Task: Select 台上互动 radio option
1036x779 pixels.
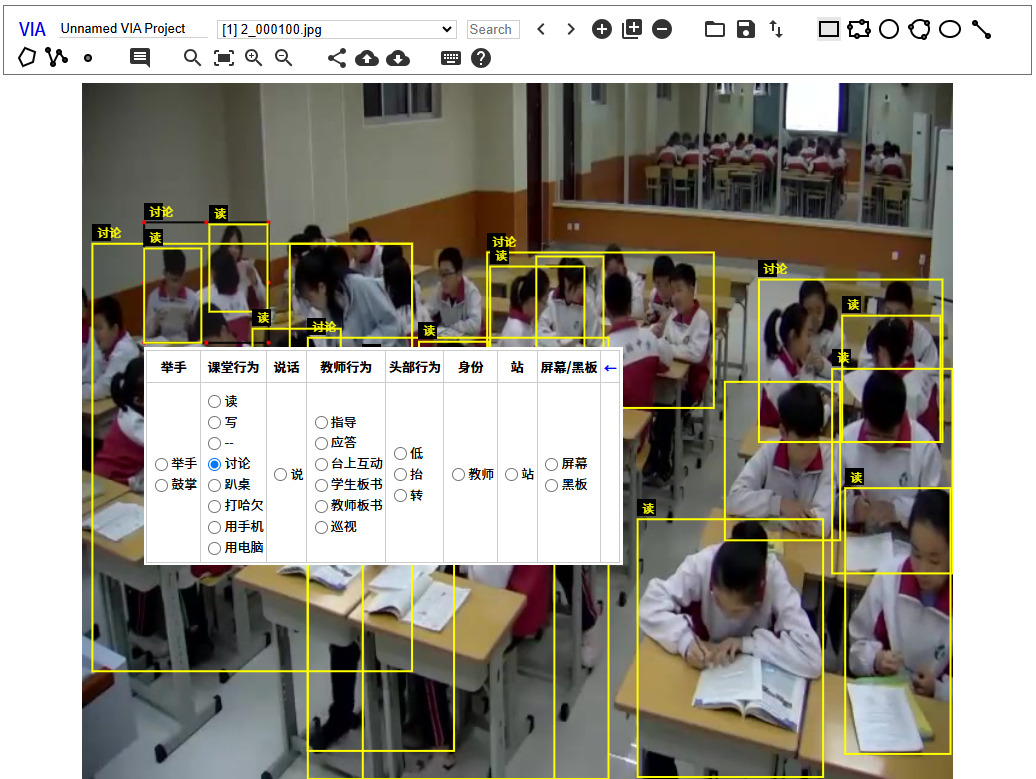Action: click(x=321, y=464)
